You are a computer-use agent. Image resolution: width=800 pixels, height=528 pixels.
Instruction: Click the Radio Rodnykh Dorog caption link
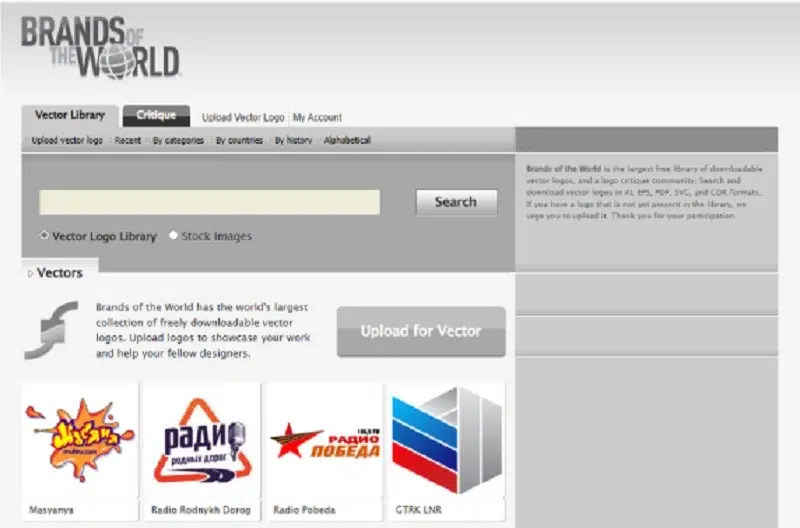click(201, 510)
